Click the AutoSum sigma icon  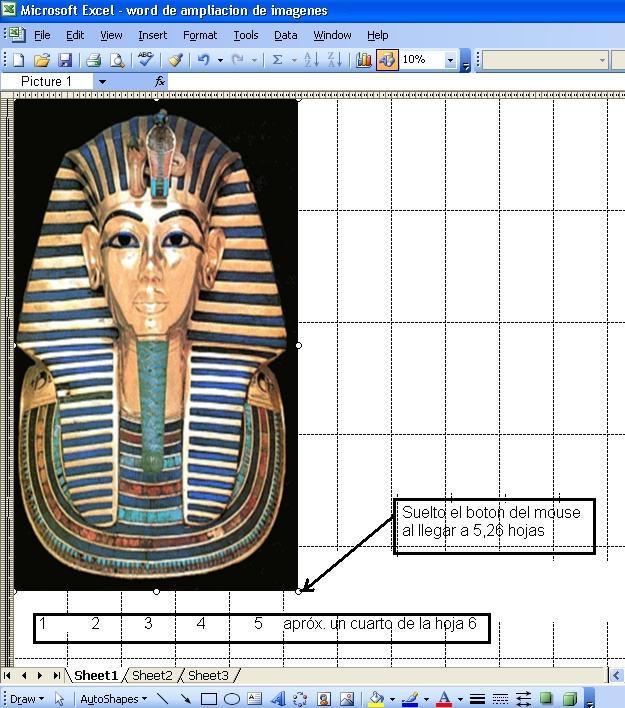click(x=278, y=60)
